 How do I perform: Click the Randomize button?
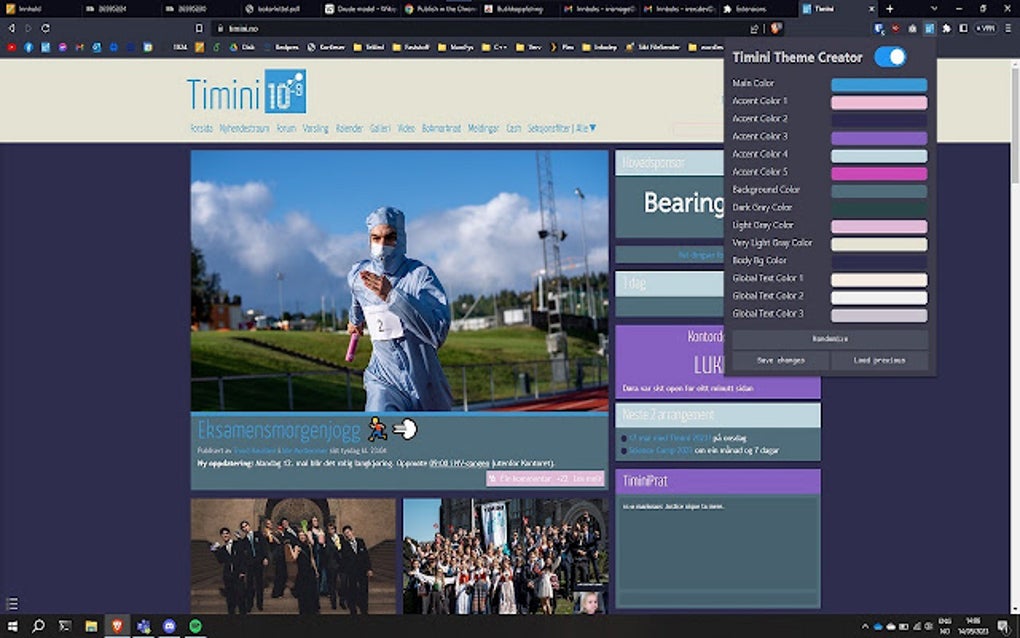click(x=830, y=338)
